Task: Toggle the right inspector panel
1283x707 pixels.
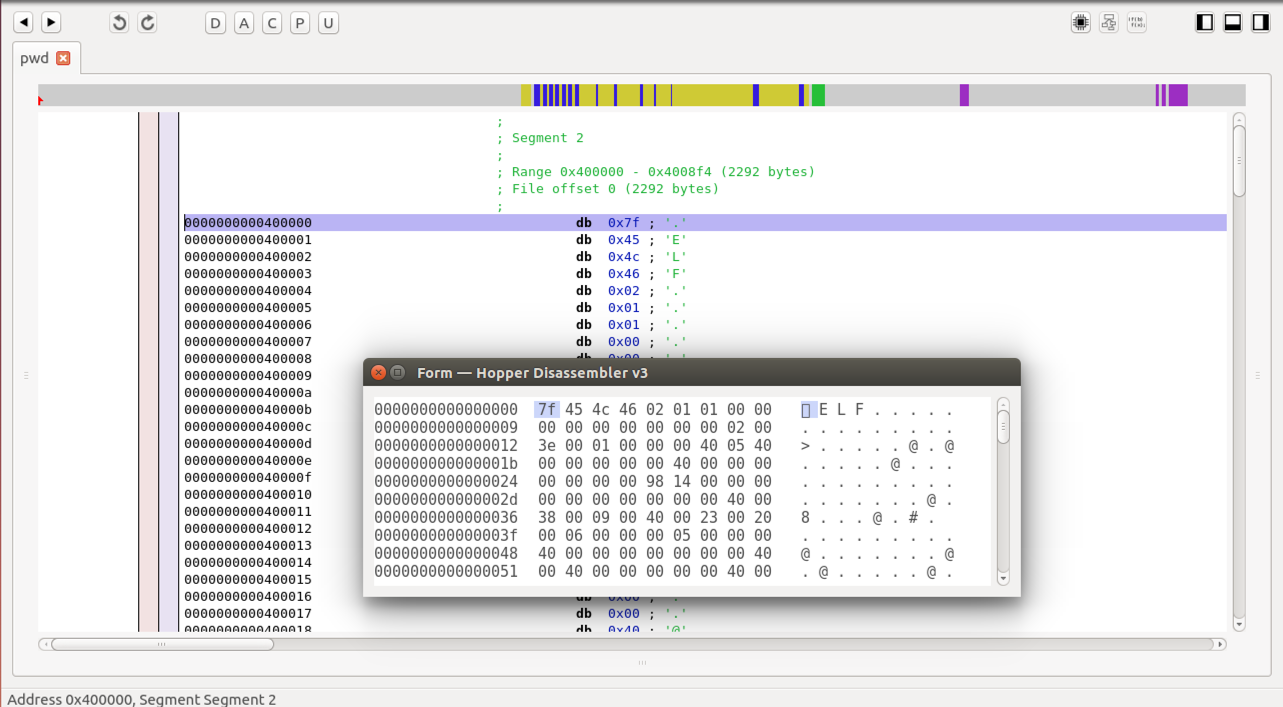Action: (x=1261, y=23)
